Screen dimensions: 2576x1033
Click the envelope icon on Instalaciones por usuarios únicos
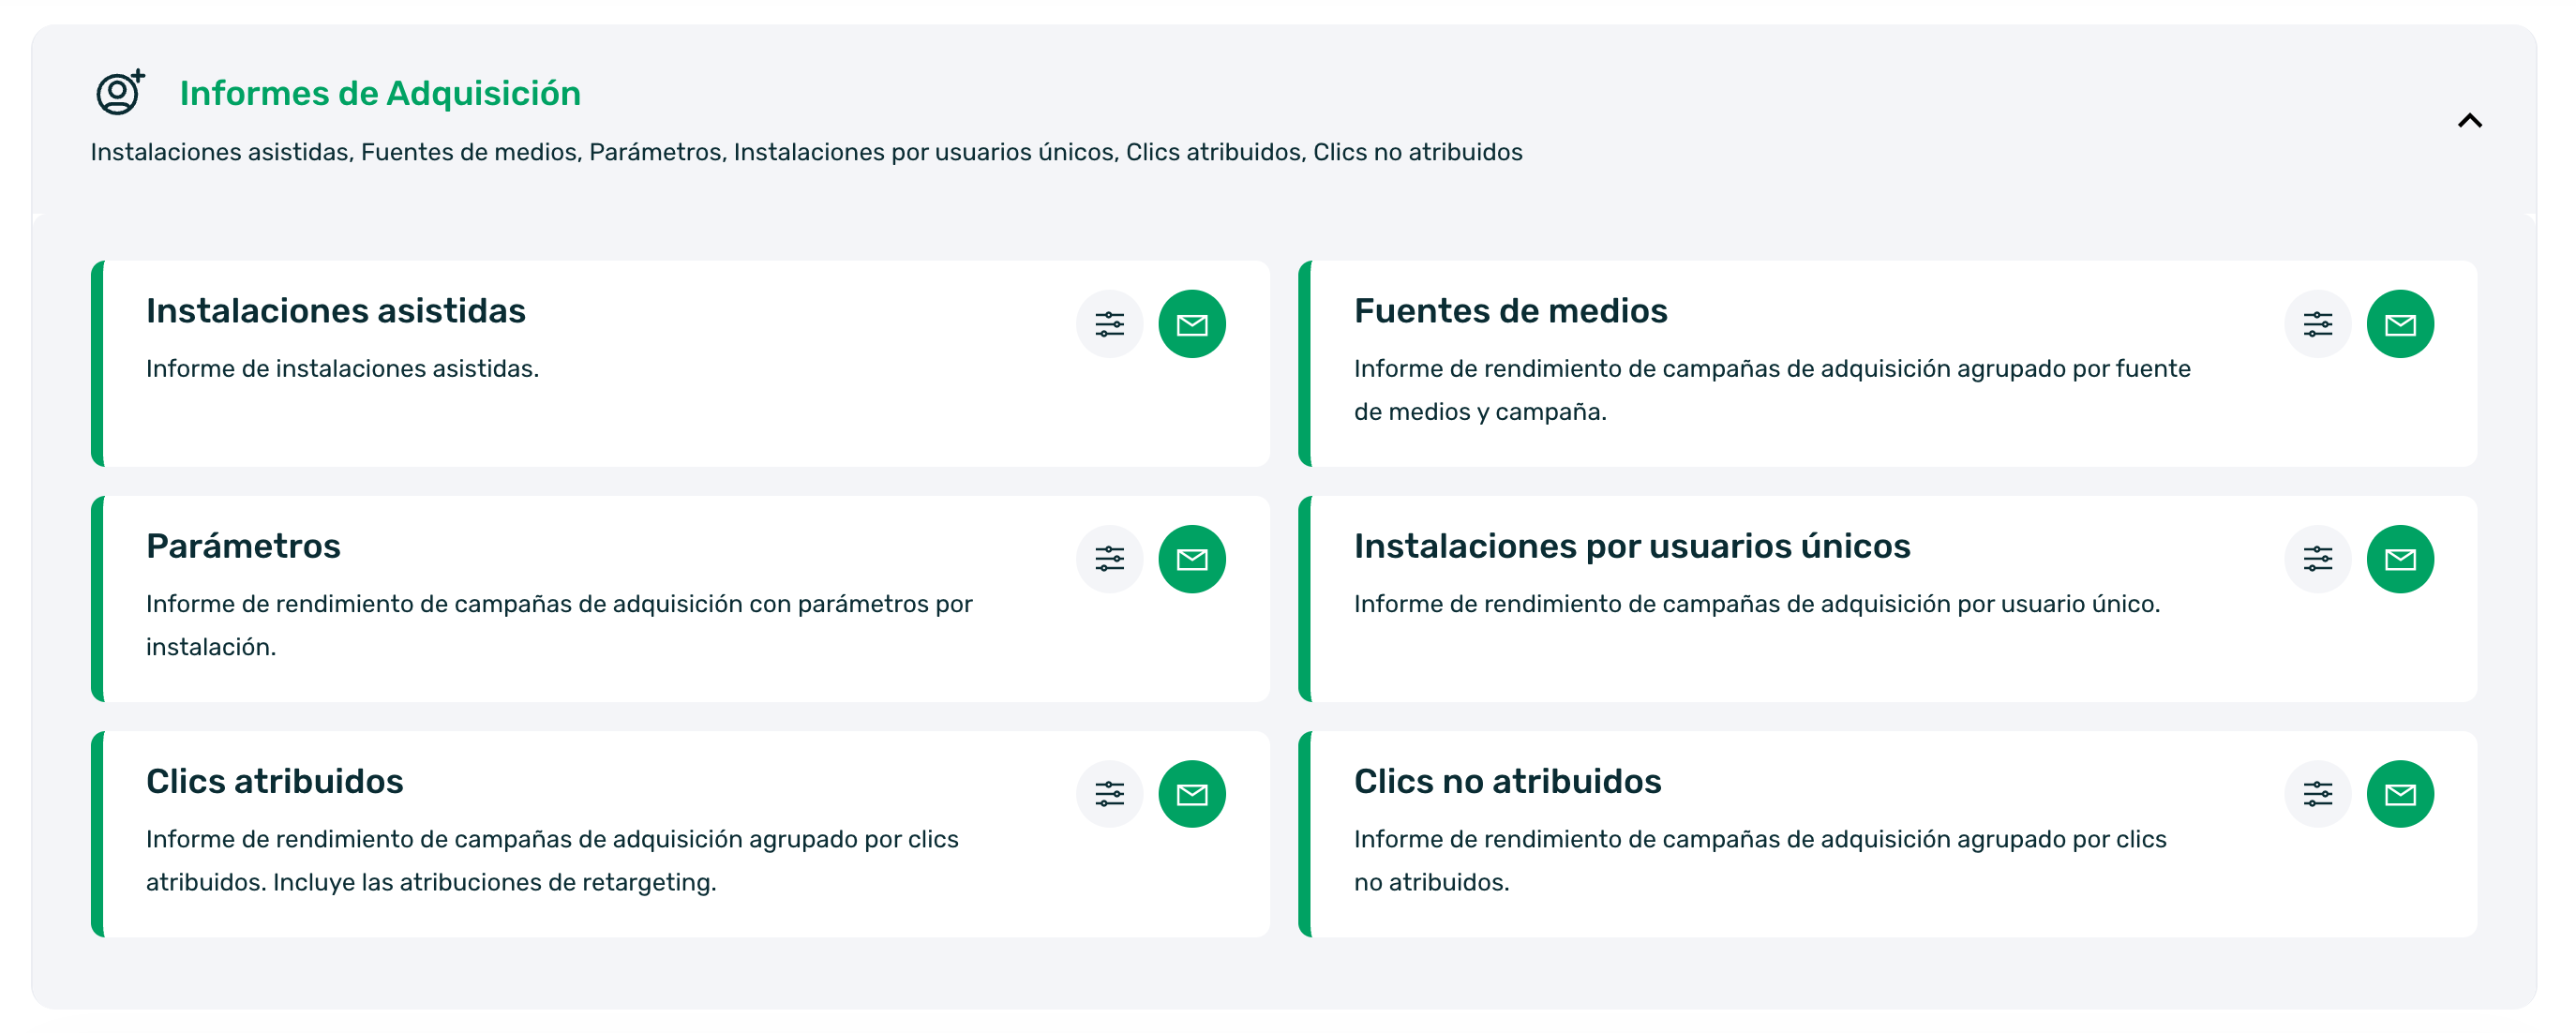[x=2401, y=558]
